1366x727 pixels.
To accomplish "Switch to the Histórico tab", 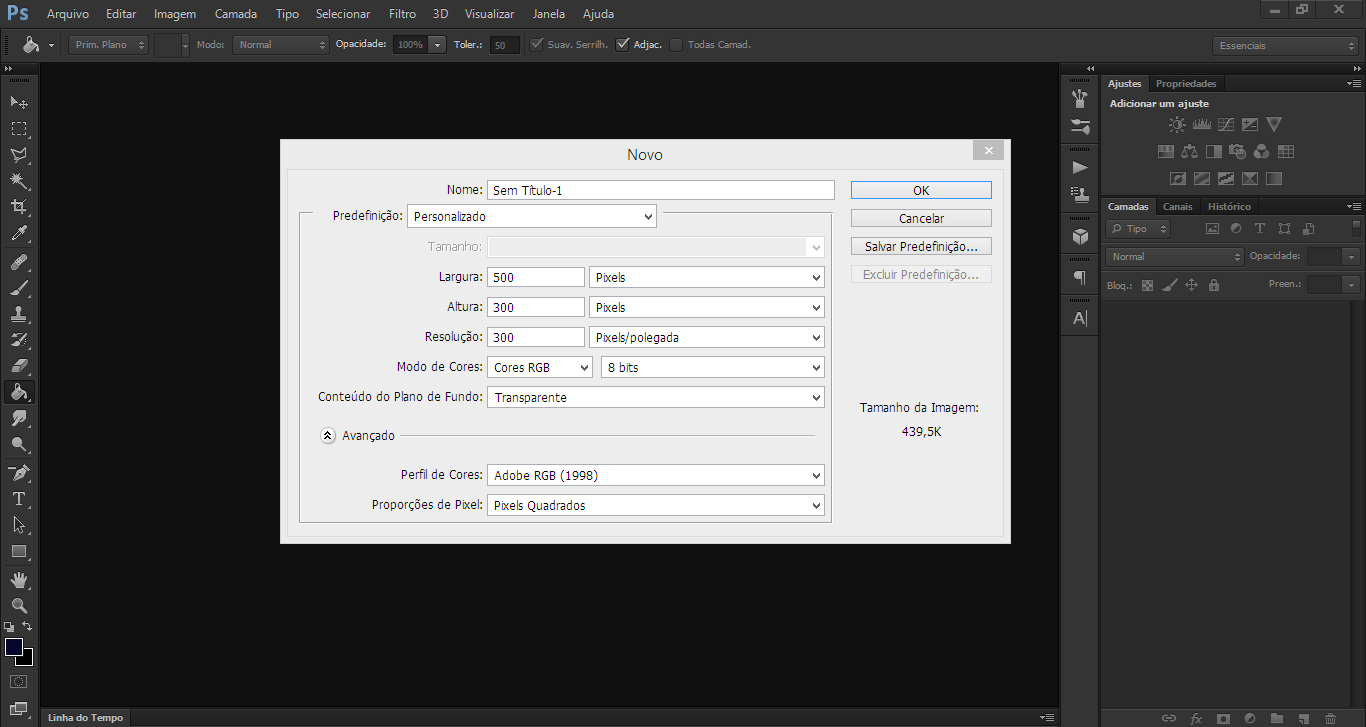I will (x=1229, y=207).
